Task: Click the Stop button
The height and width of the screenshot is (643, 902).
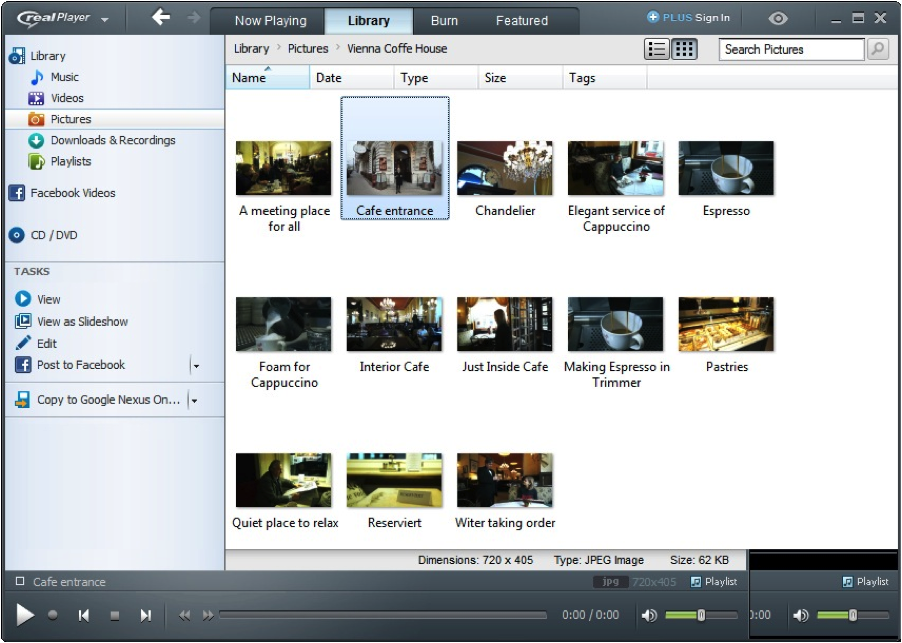Action: tap(114, 615)
